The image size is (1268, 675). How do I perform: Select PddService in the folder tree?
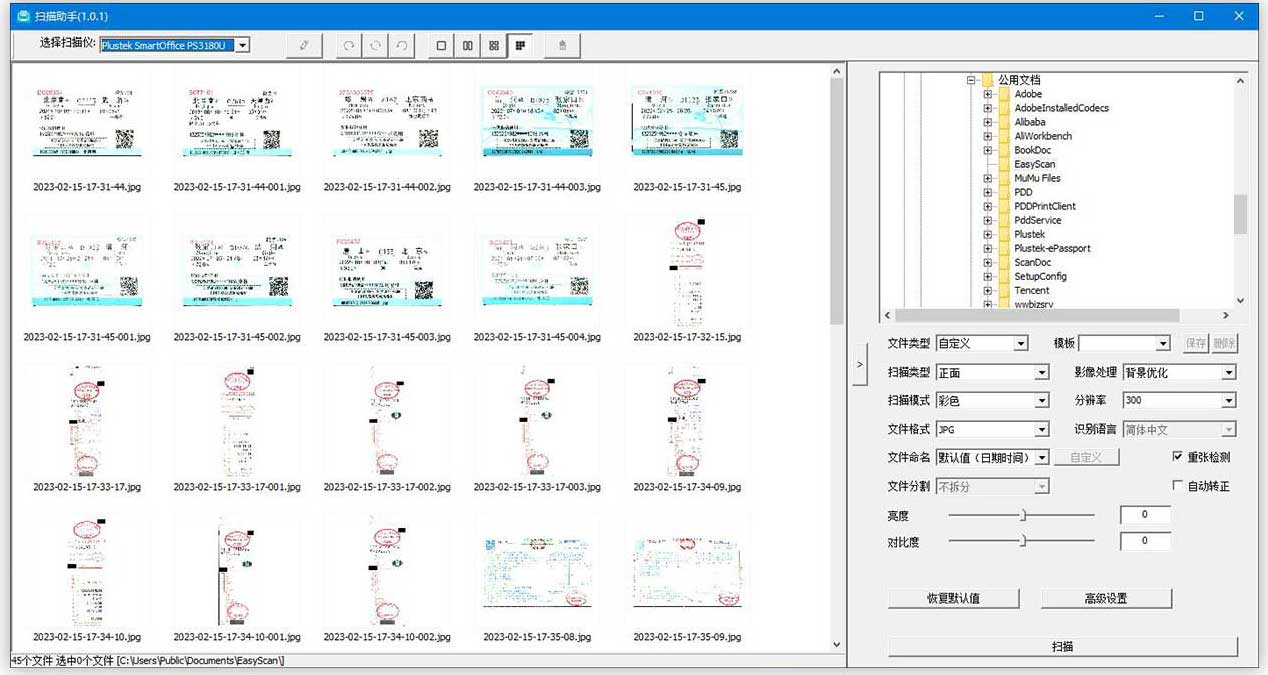1038,220
